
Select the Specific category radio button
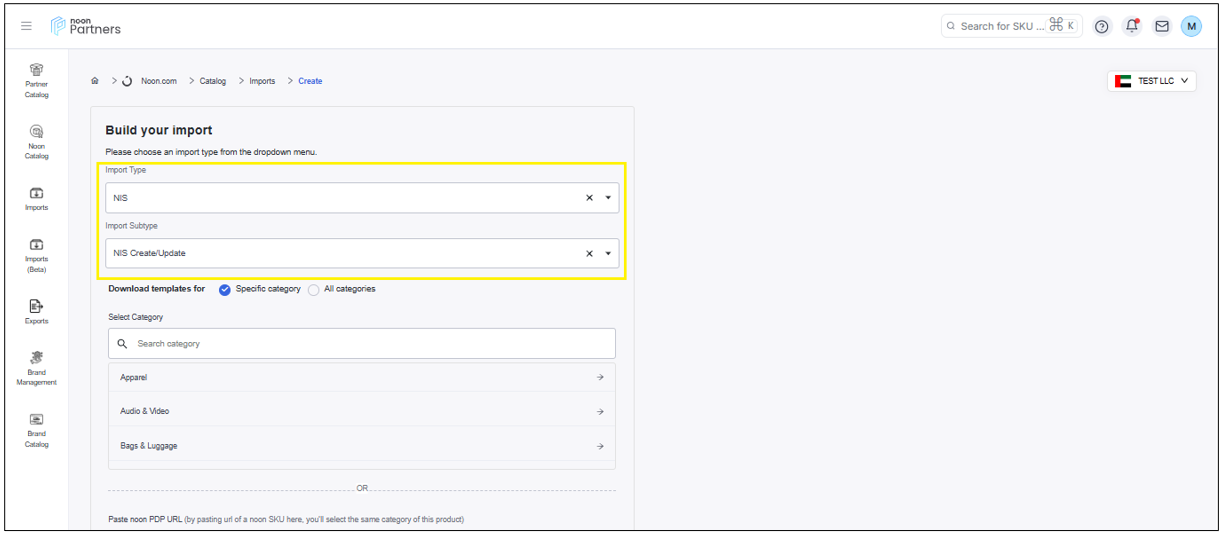225,290
